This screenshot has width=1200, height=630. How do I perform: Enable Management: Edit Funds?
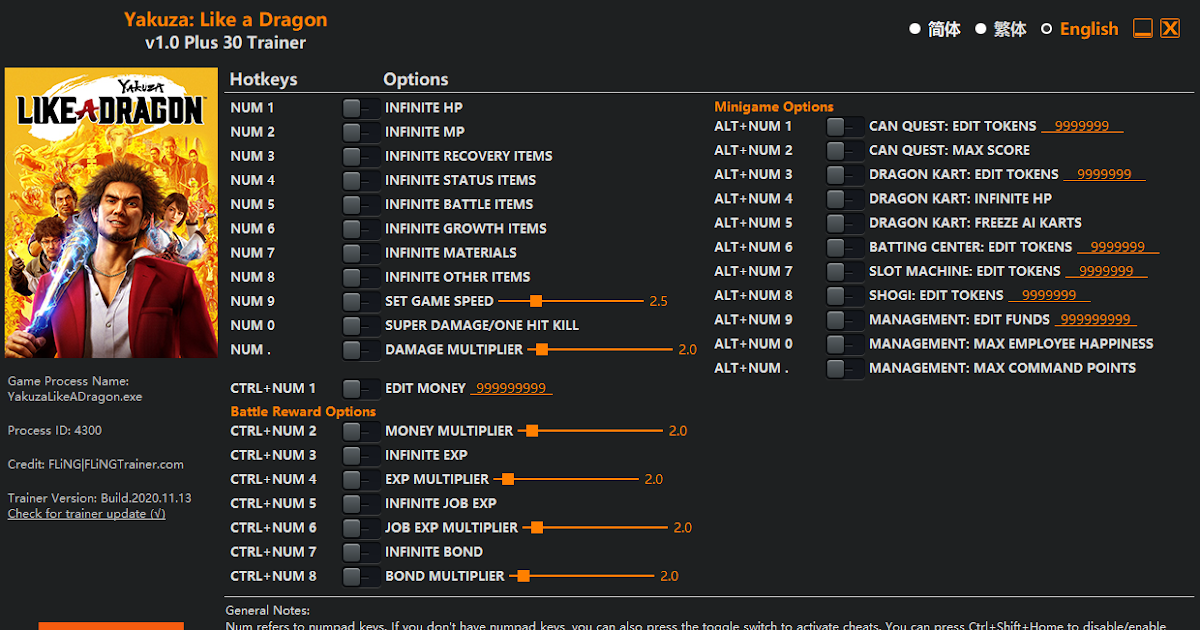click(845, 319)
